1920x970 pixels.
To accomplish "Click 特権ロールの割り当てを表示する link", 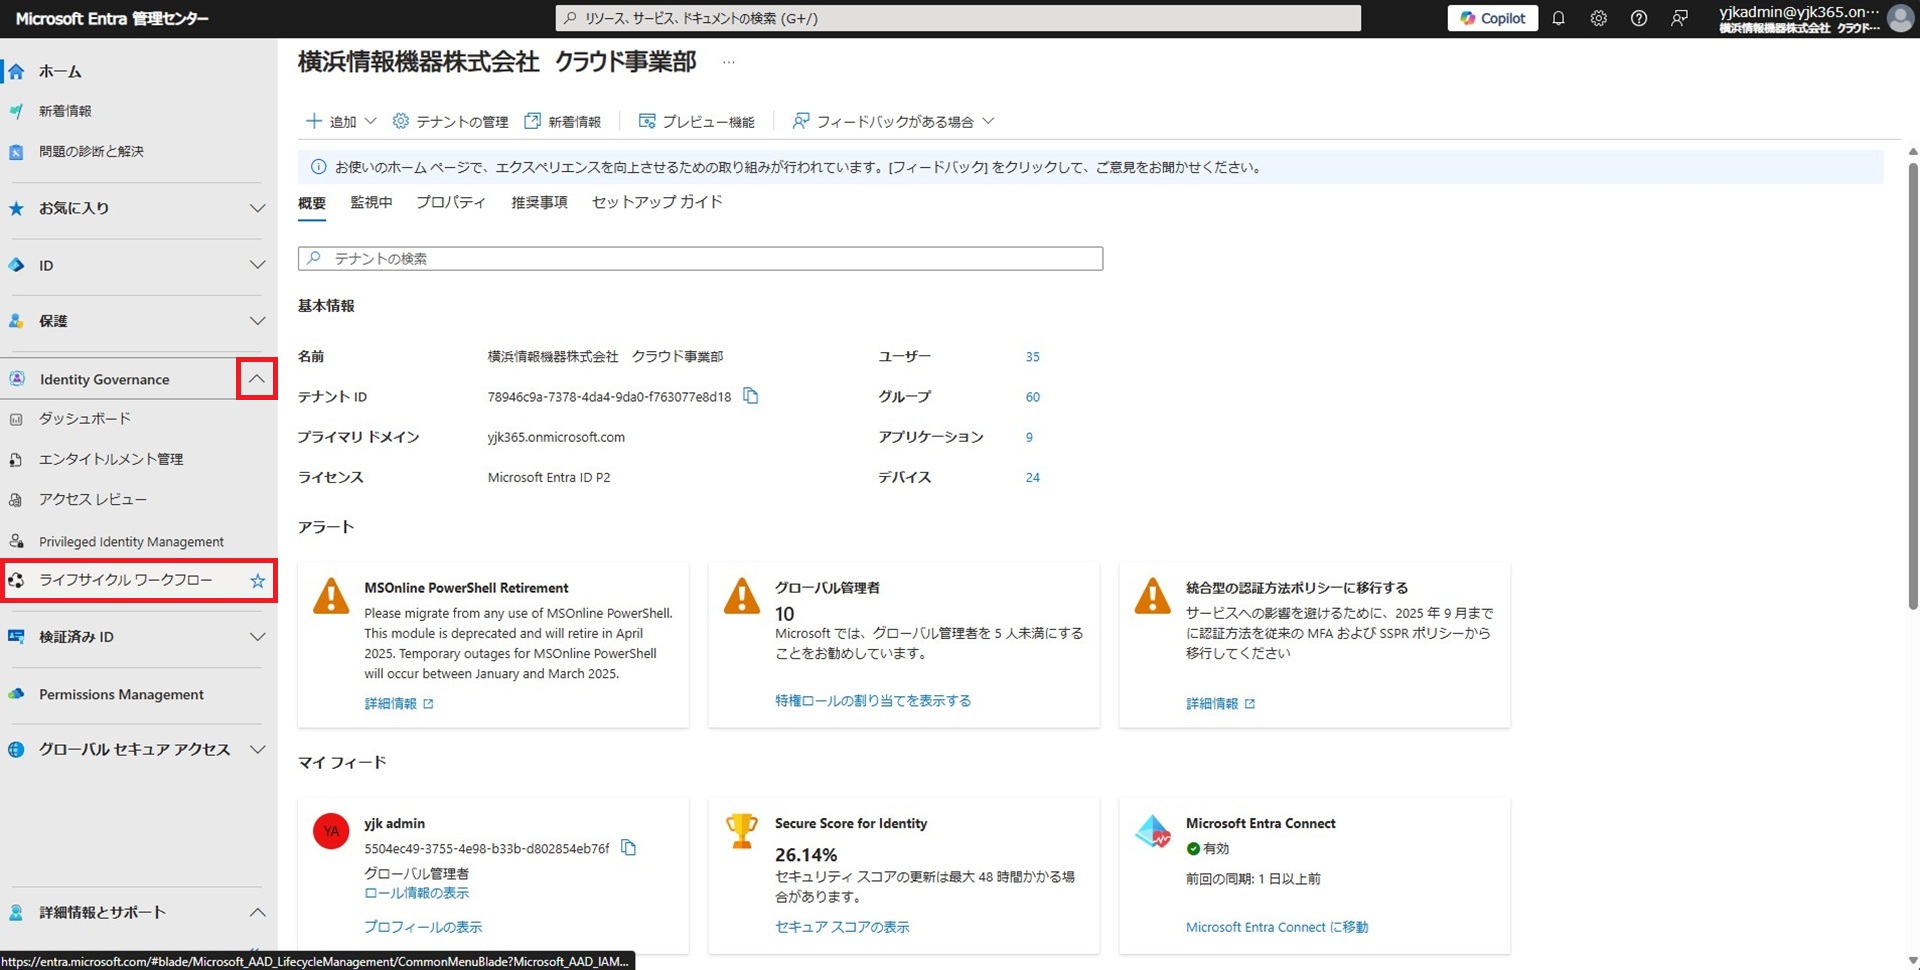I will tap(873, 701).
